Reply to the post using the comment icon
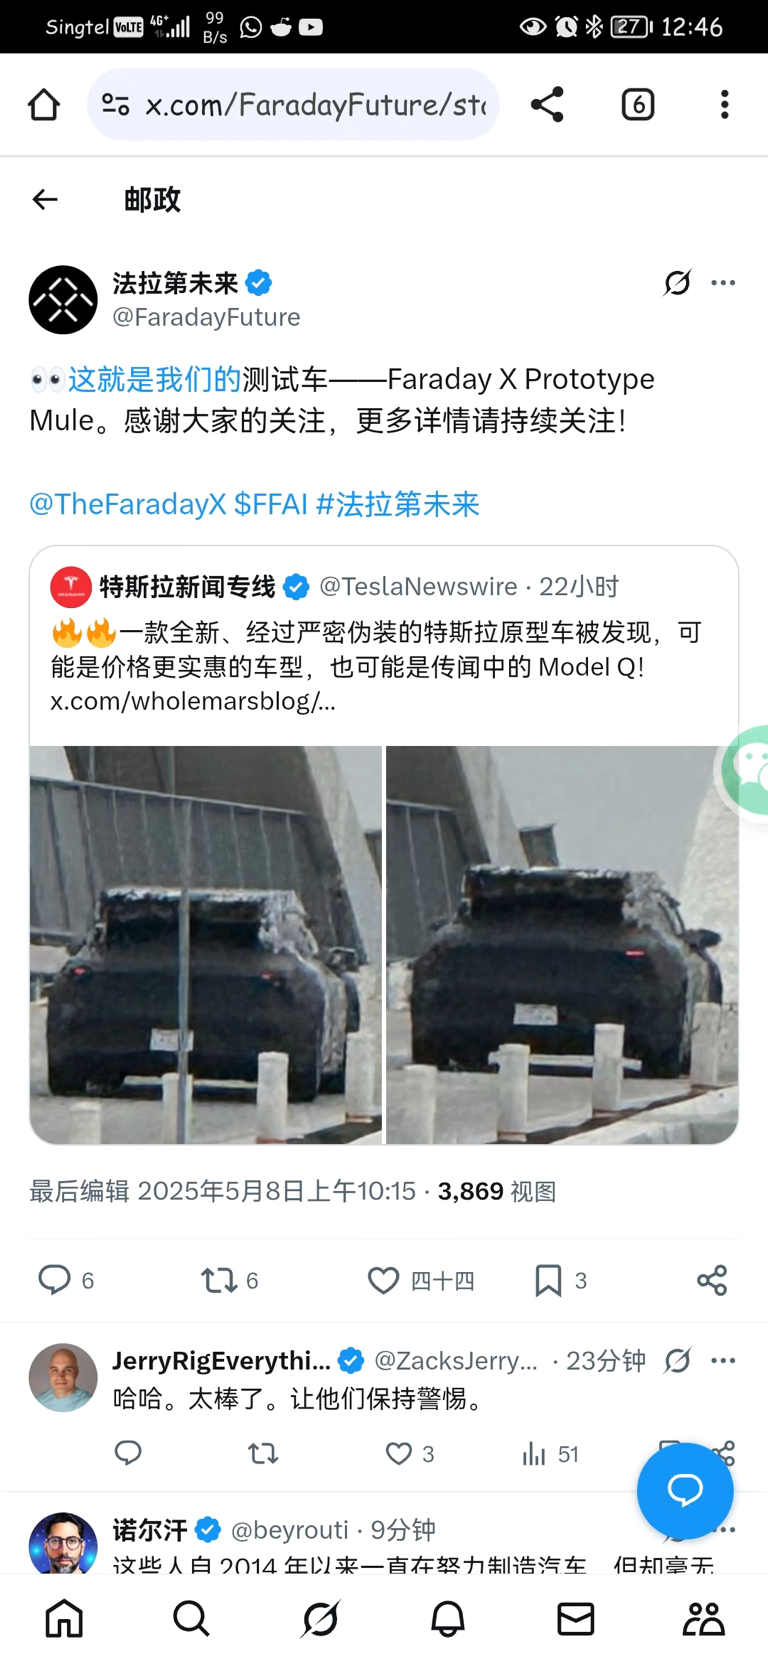Viewport: 768px width, 1664px height. (54, 1280)
